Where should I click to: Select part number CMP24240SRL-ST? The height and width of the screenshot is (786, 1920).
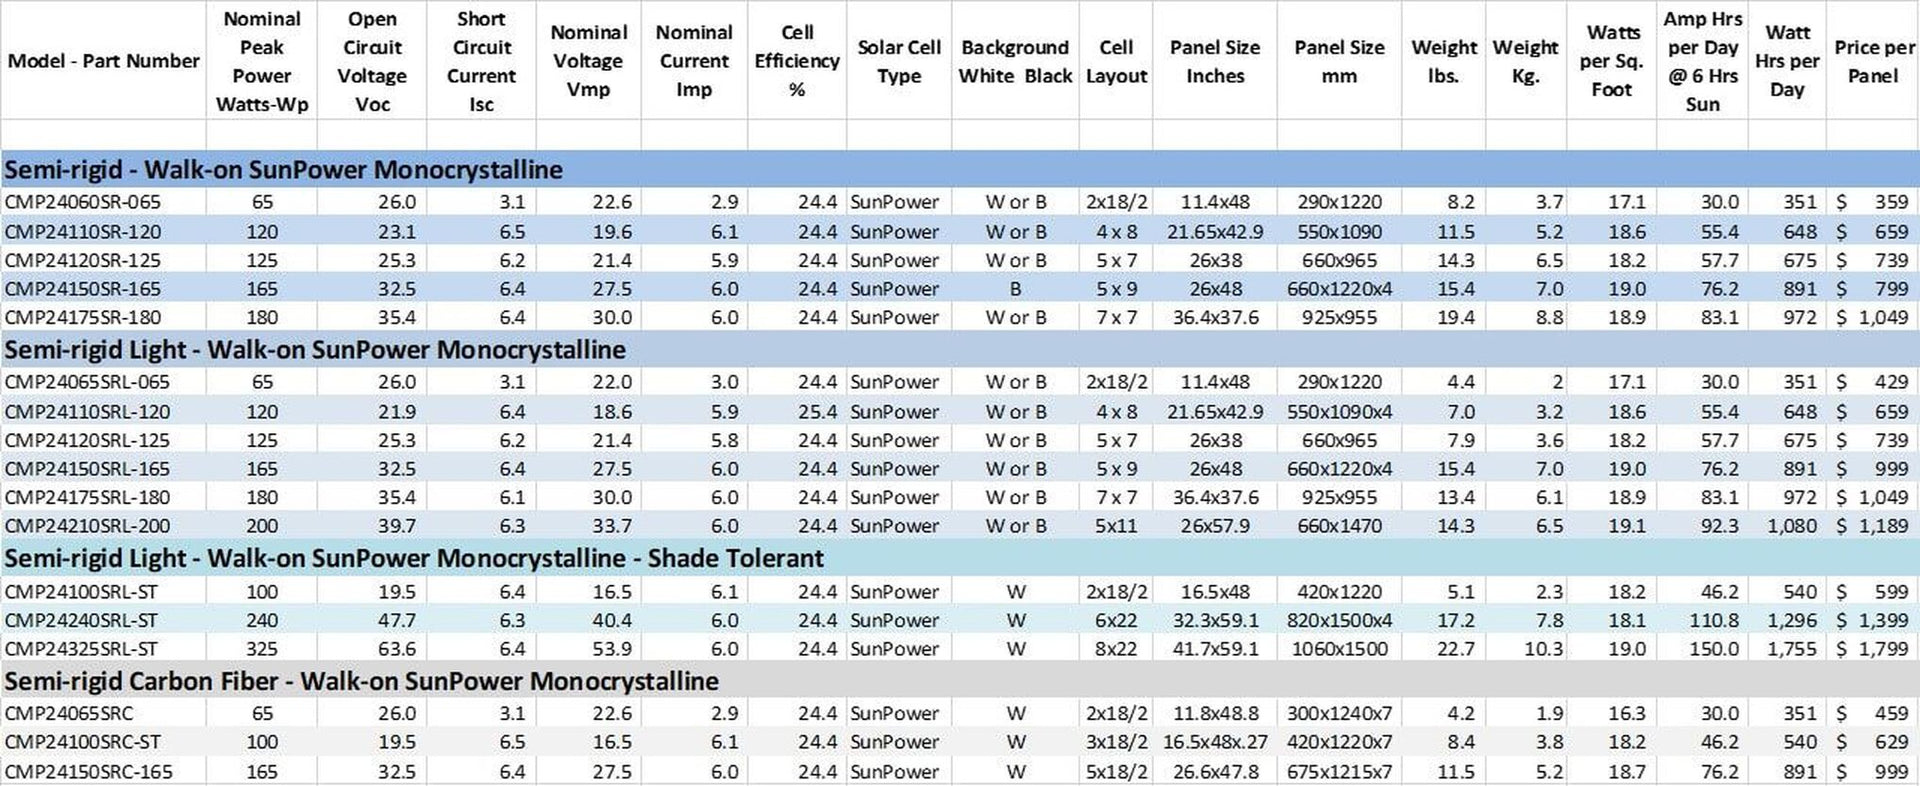81,620
